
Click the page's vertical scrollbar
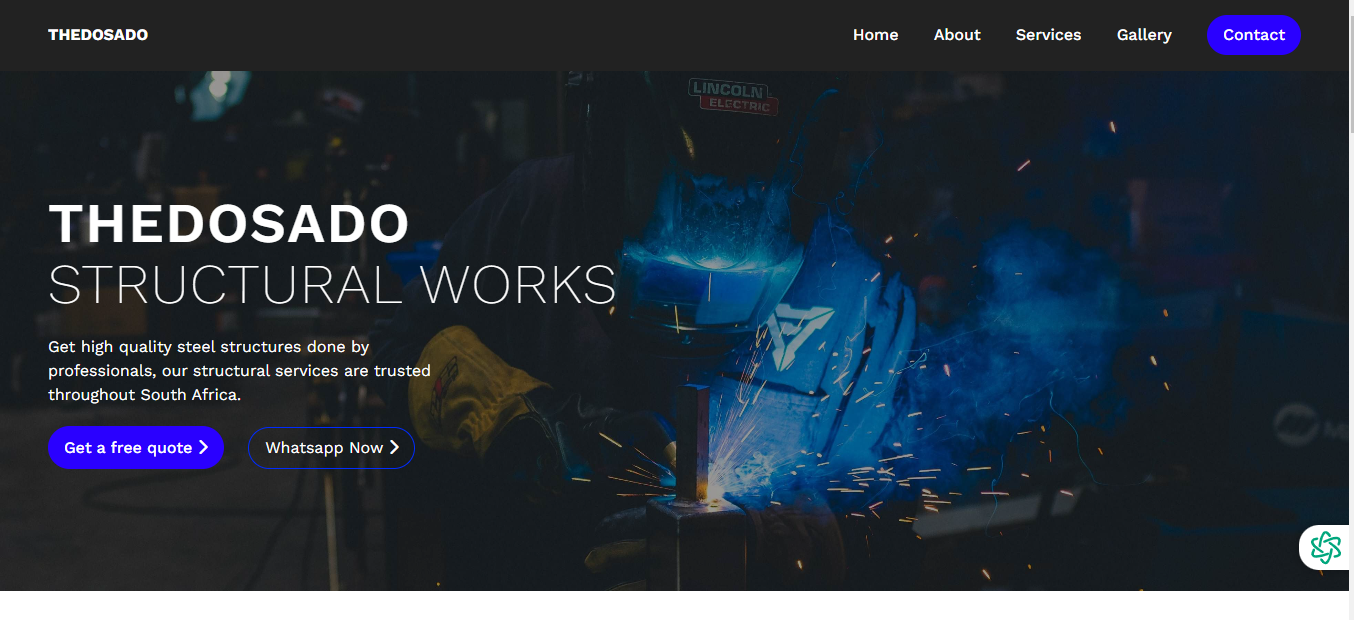pyautogui.click(x=1350, y=300)
